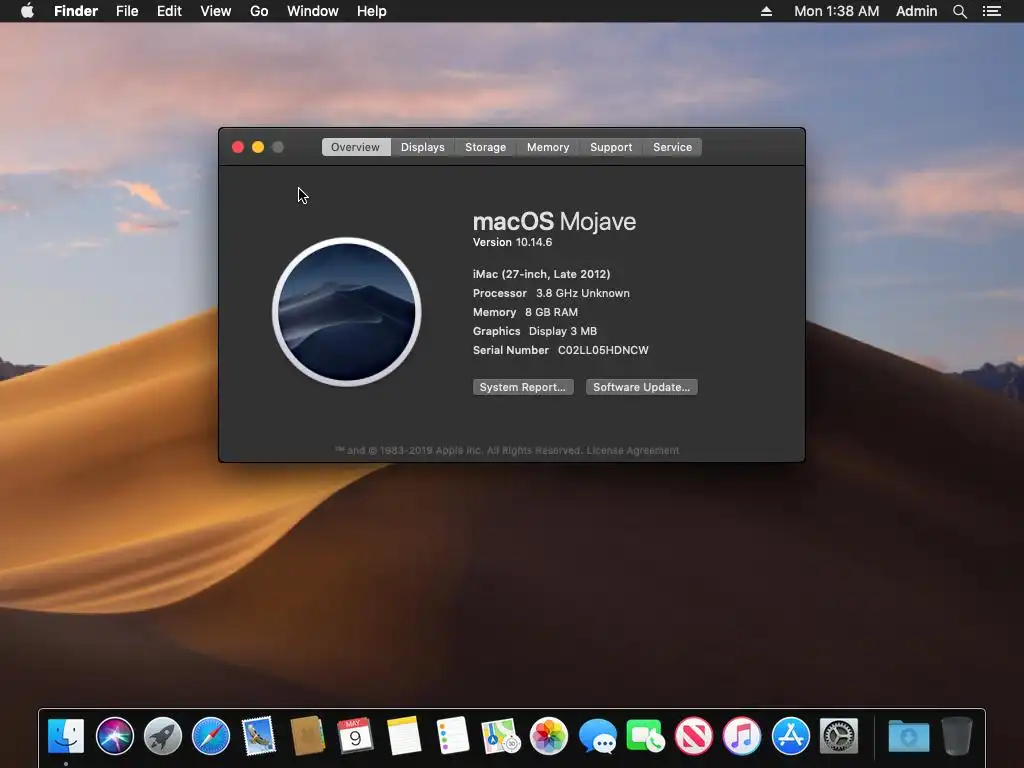Click the 3.8 GHz Unknown processor value

pyautogui.click(x=583, y=293)
